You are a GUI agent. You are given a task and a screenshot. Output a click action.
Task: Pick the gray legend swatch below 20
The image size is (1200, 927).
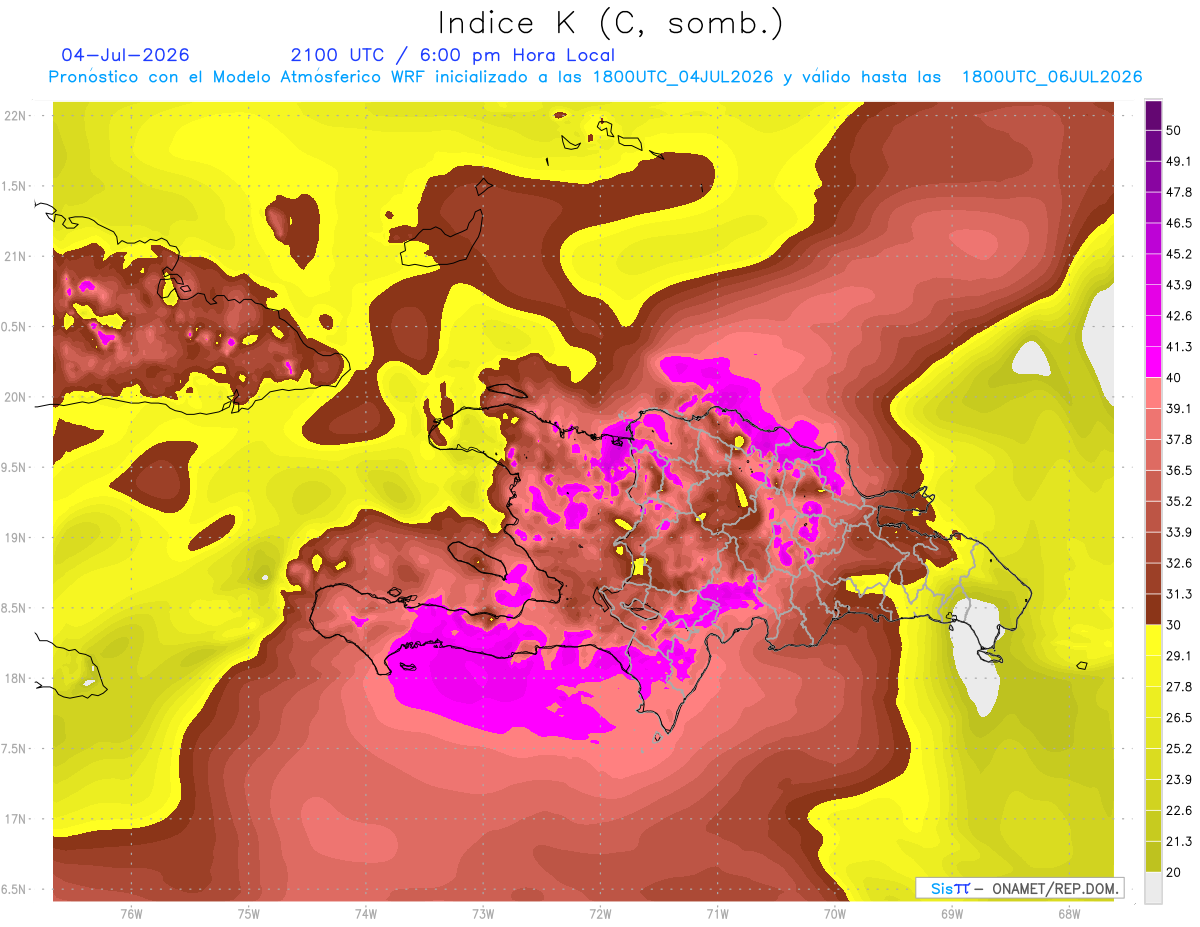1154,887
